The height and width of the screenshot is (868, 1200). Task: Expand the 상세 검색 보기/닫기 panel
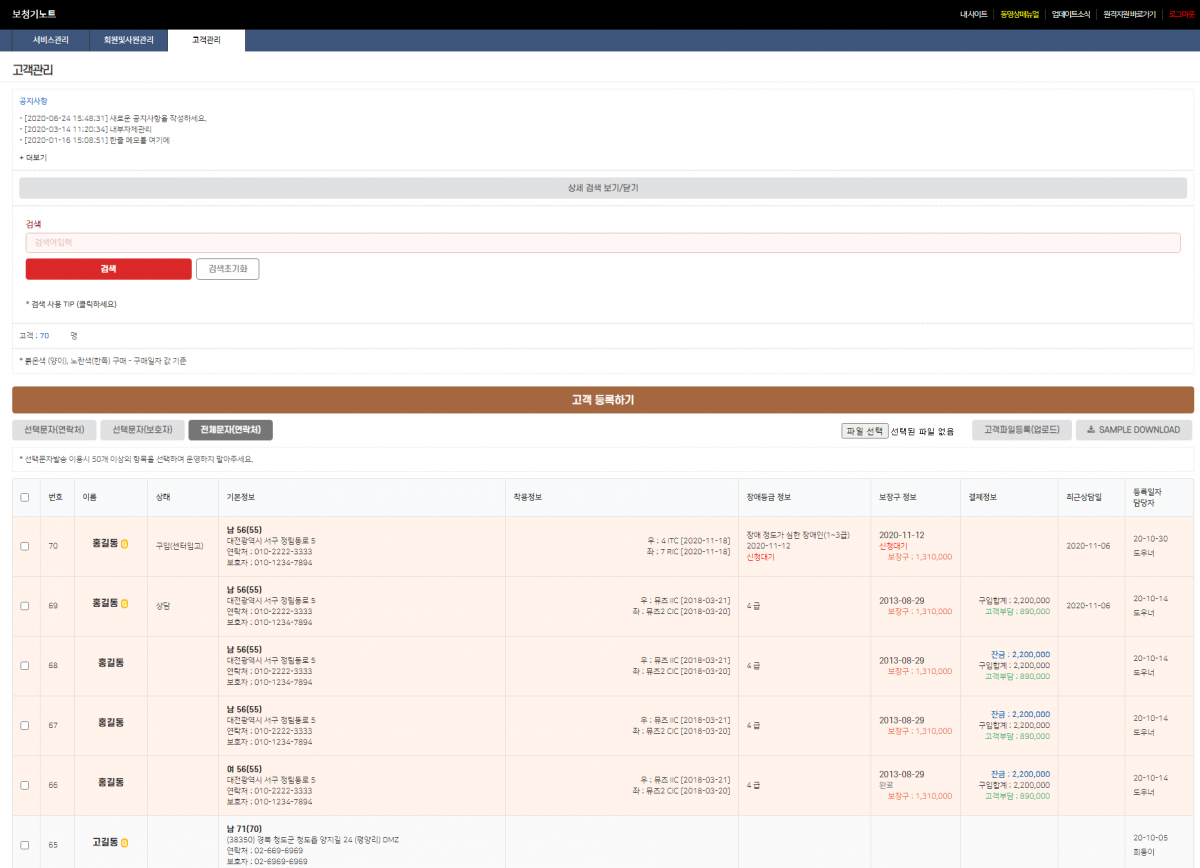click(x=600, y=187)
